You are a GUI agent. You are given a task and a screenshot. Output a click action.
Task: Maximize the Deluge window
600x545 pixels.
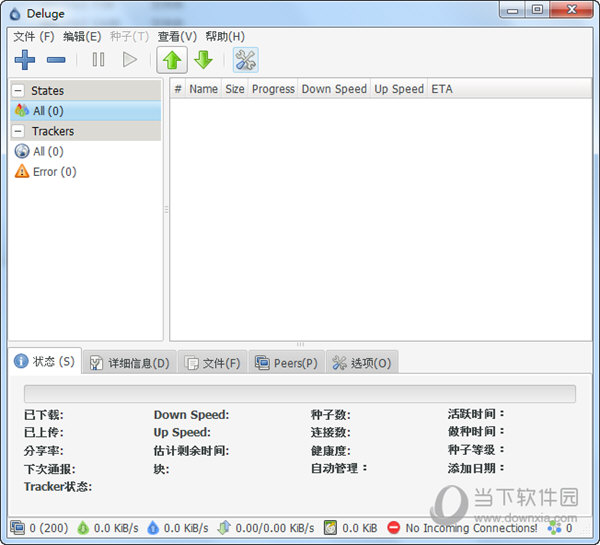537,10
